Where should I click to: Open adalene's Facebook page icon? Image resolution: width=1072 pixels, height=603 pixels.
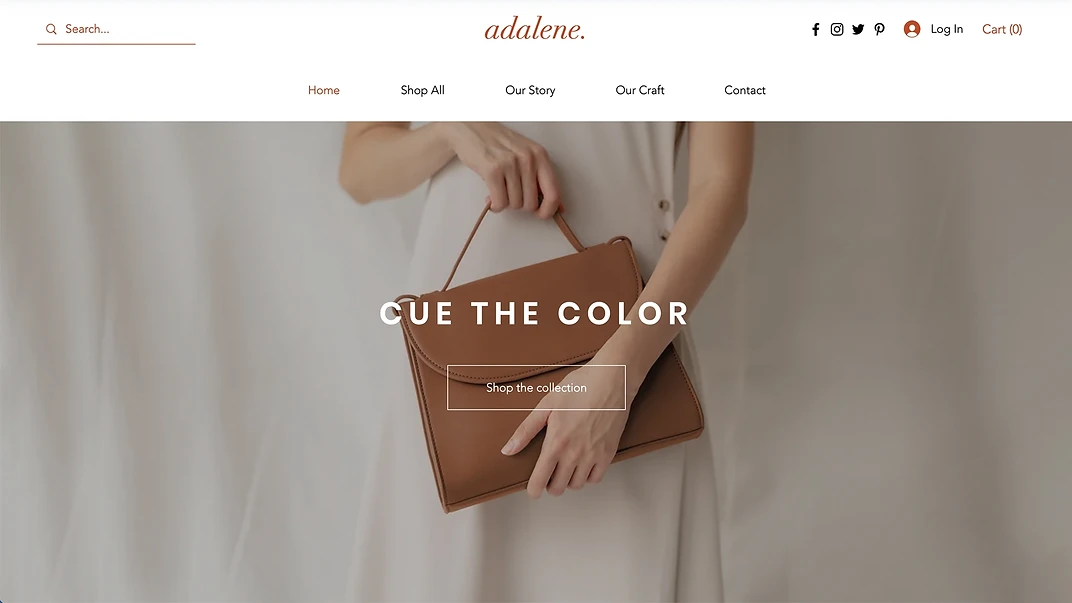[816, 29]
